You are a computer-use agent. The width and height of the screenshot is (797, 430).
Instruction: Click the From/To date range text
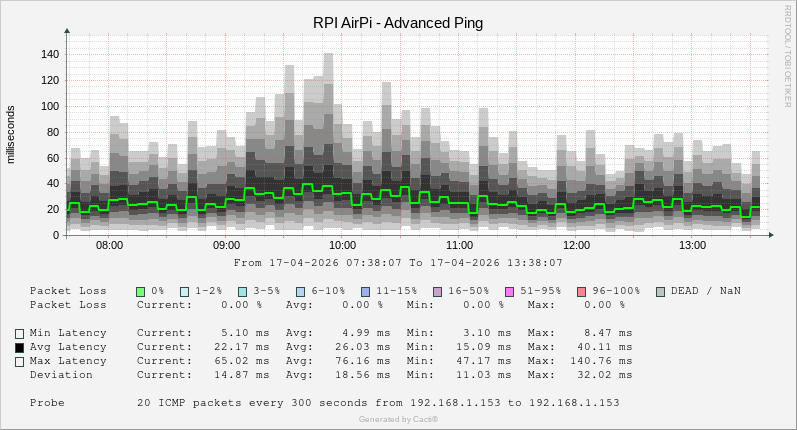point(398,263)
